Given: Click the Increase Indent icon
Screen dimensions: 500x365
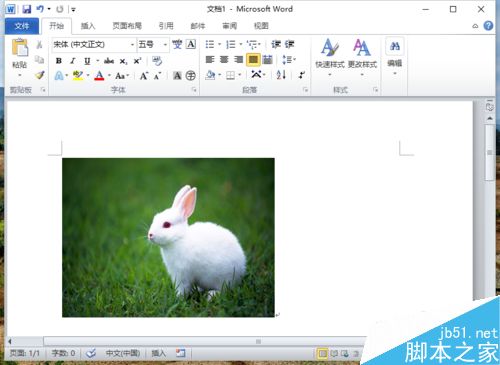Looking at the screenshot, I should click(x=289, y=44).
